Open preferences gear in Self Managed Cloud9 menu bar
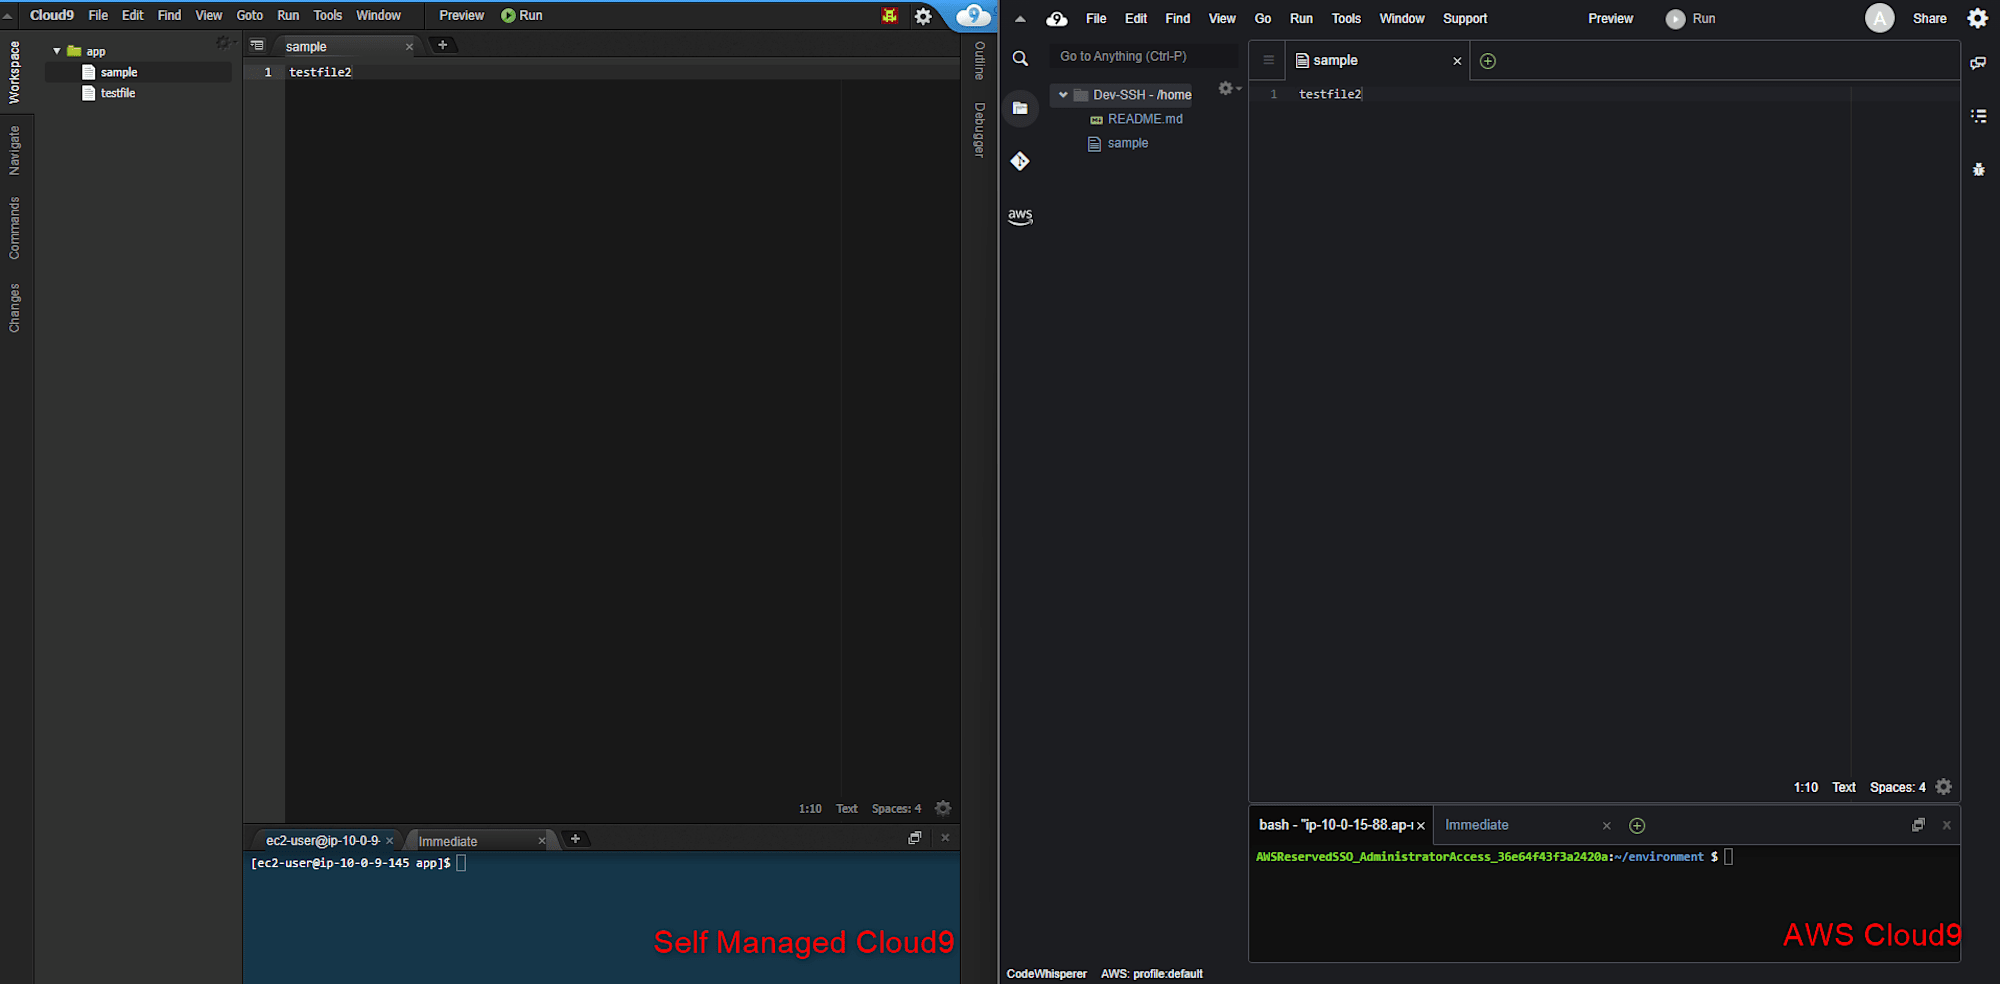This screenshot has width=2000, height=984. (923, 16)
